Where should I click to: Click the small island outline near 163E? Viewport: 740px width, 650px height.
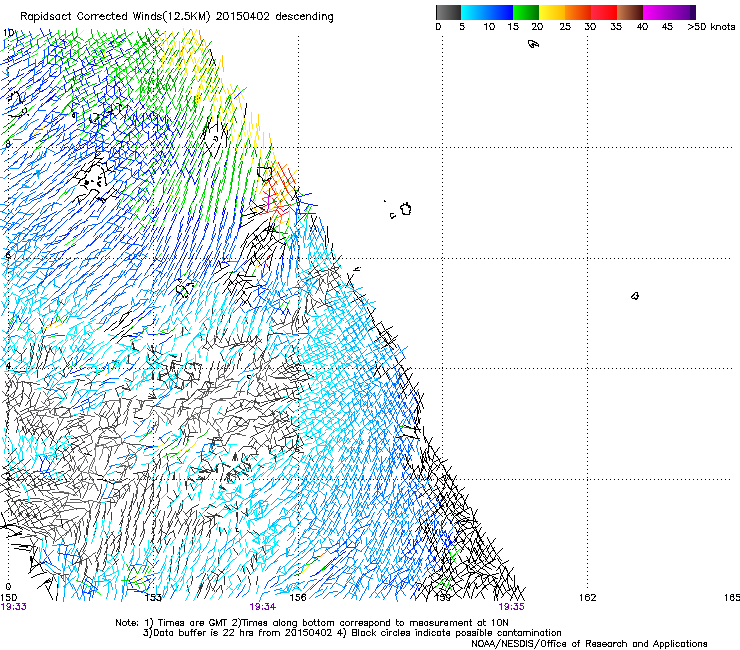[x=635, y=296]
